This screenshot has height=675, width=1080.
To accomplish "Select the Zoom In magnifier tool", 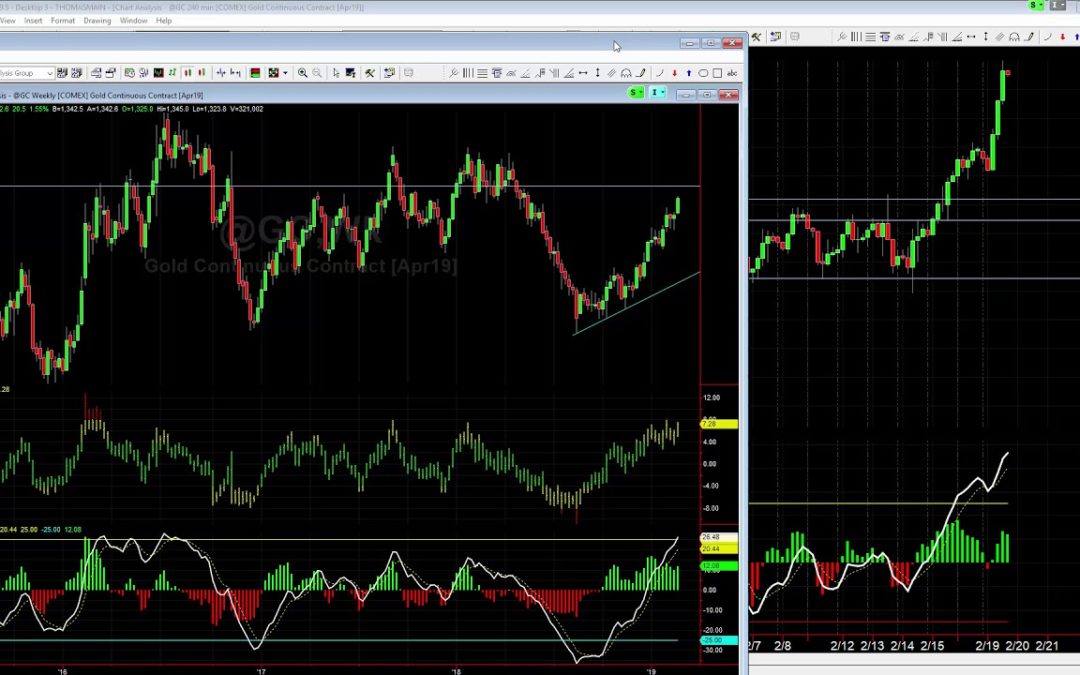I will [x=302, y=72].
